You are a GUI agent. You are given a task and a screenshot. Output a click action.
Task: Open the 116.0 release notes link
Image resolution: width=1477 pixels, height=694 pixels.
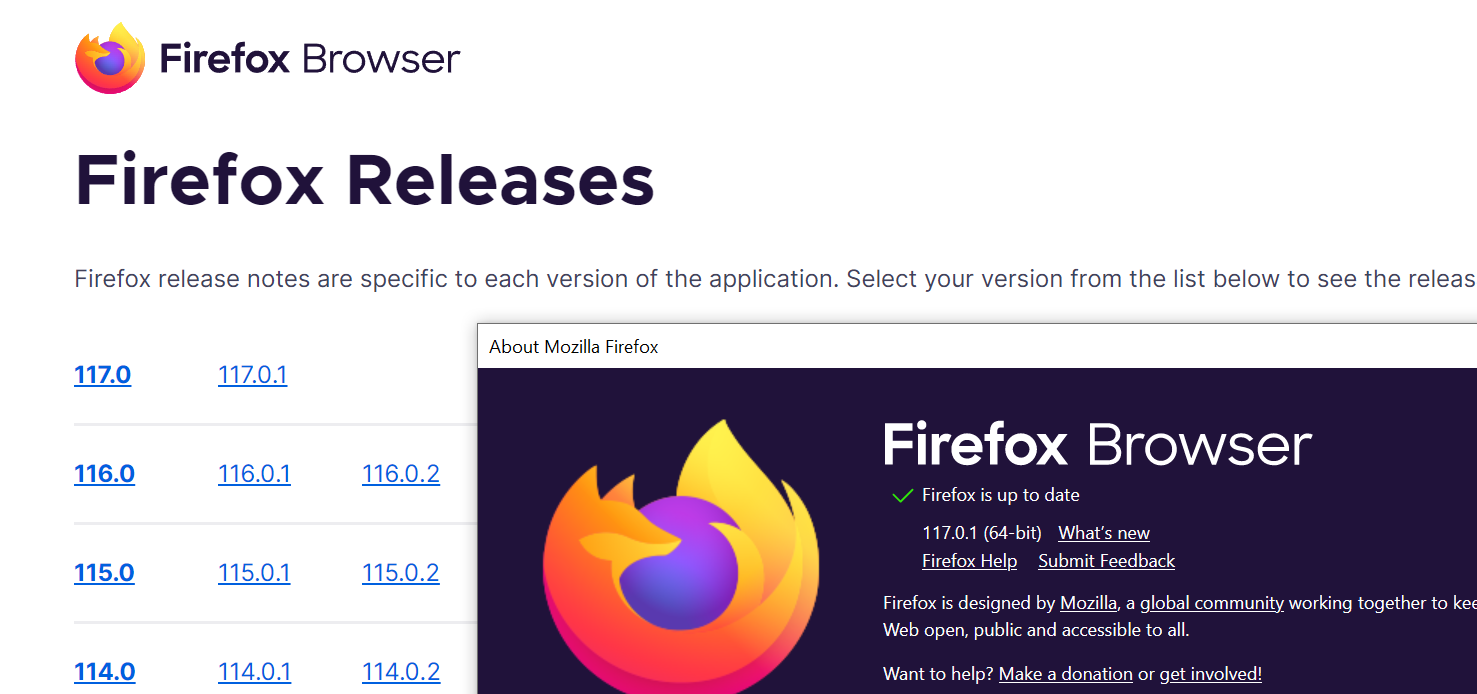pos(104,474)
